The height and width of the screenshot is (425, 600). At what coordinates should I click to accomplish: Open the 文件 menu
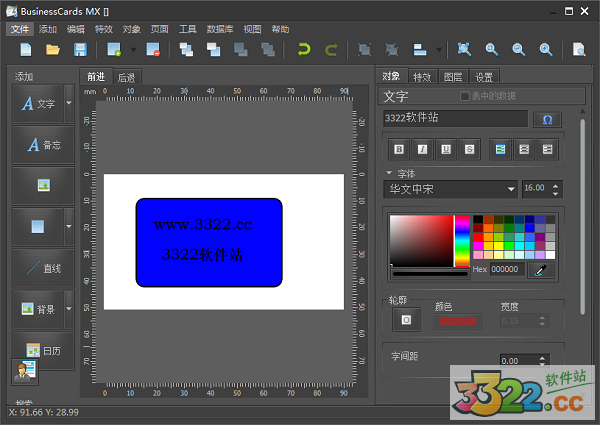(20, 29)
